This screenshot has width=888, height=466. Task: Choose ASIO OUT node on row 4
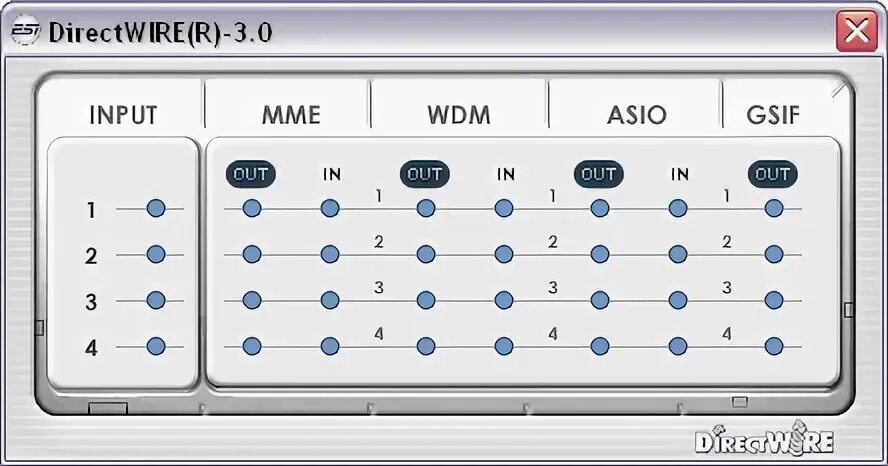click(x=600, y=345)
